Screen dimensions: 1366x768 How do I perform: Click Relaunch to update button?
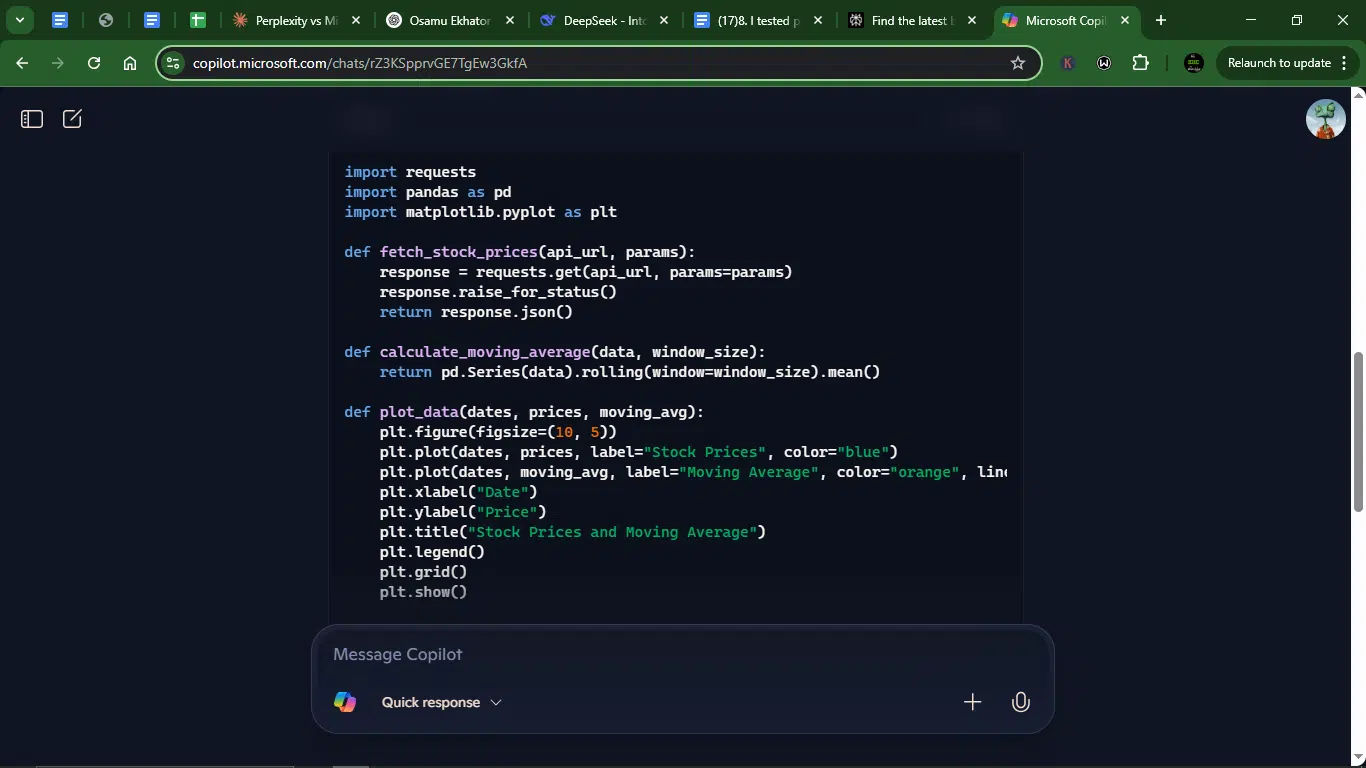click(1279, 63)
